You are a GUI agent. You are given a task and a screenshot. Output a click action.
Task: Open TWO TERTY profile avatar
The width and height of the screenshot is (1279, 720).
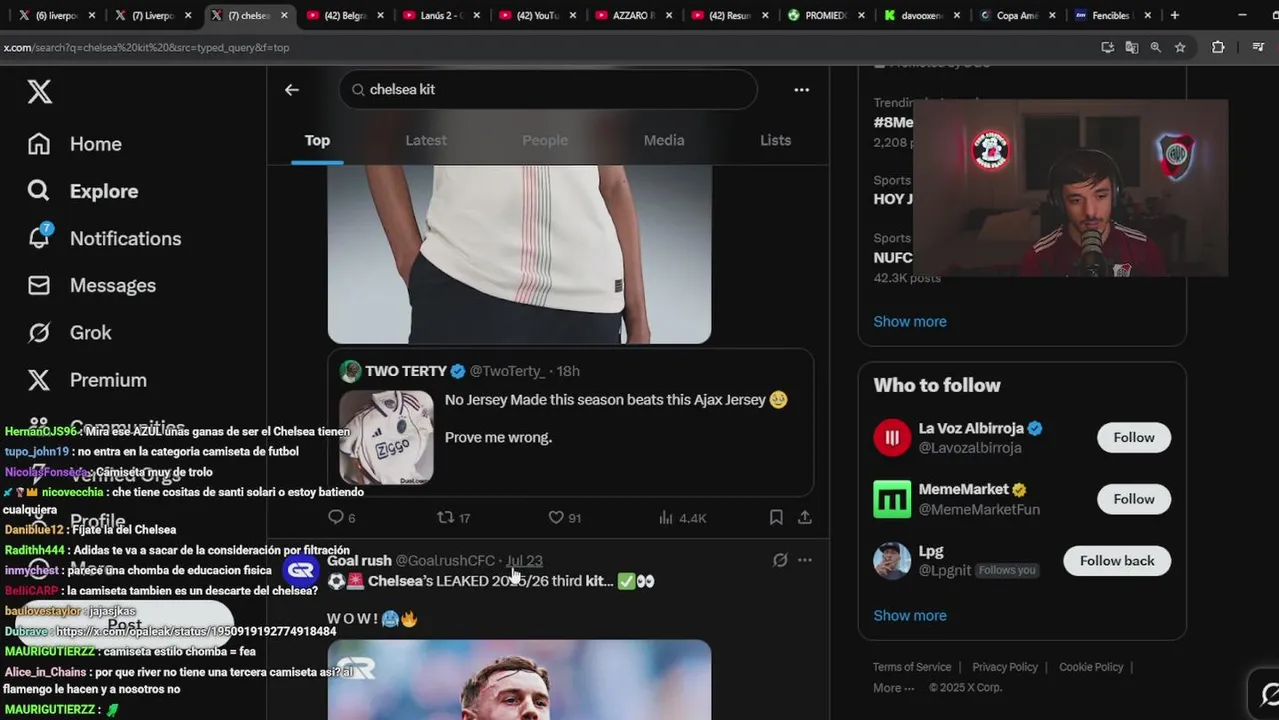point(350,371)
